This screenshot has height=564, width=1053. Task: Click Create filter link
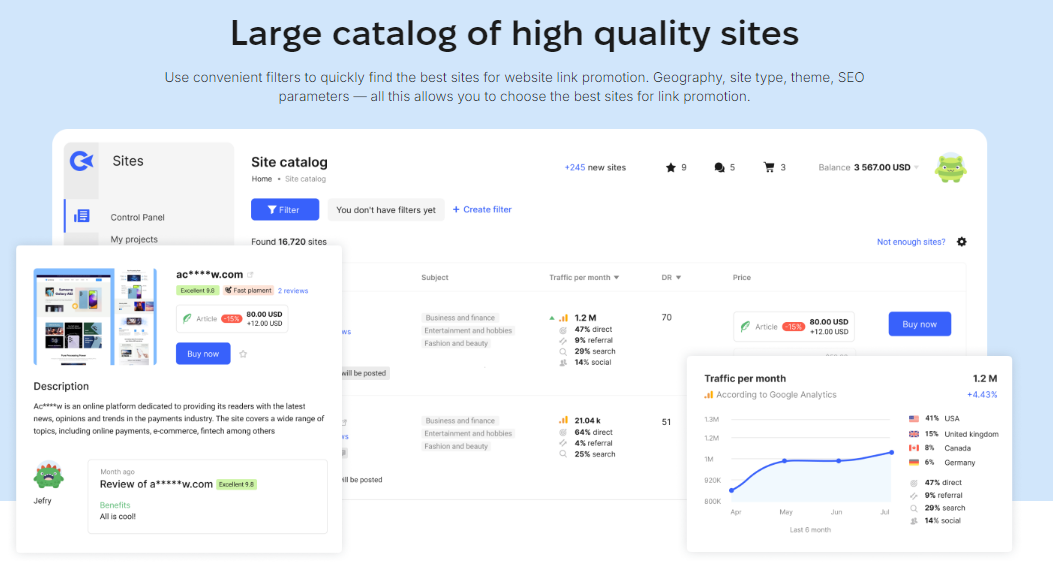[482, 209]
